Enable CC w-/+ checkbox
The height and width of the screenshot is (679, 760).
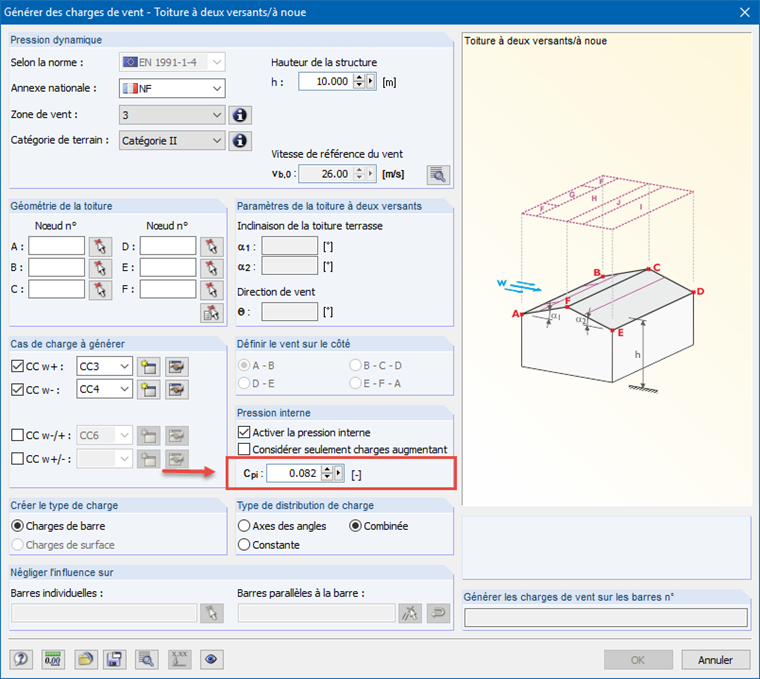17,435
